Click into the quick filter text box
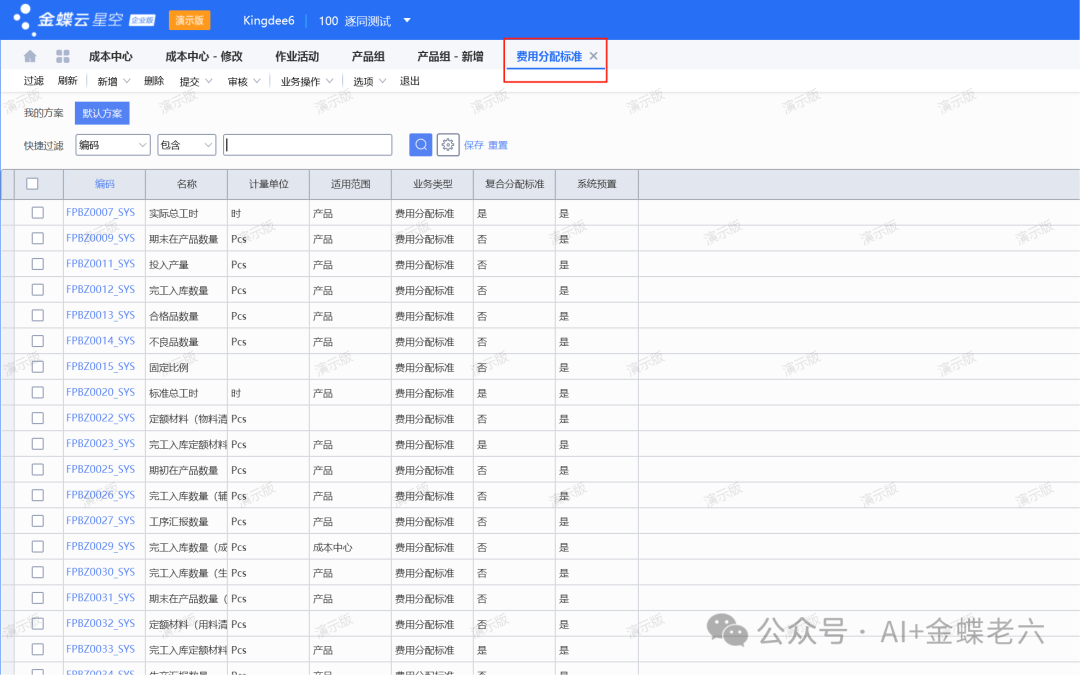1080x675 pixels. (307, 145)
